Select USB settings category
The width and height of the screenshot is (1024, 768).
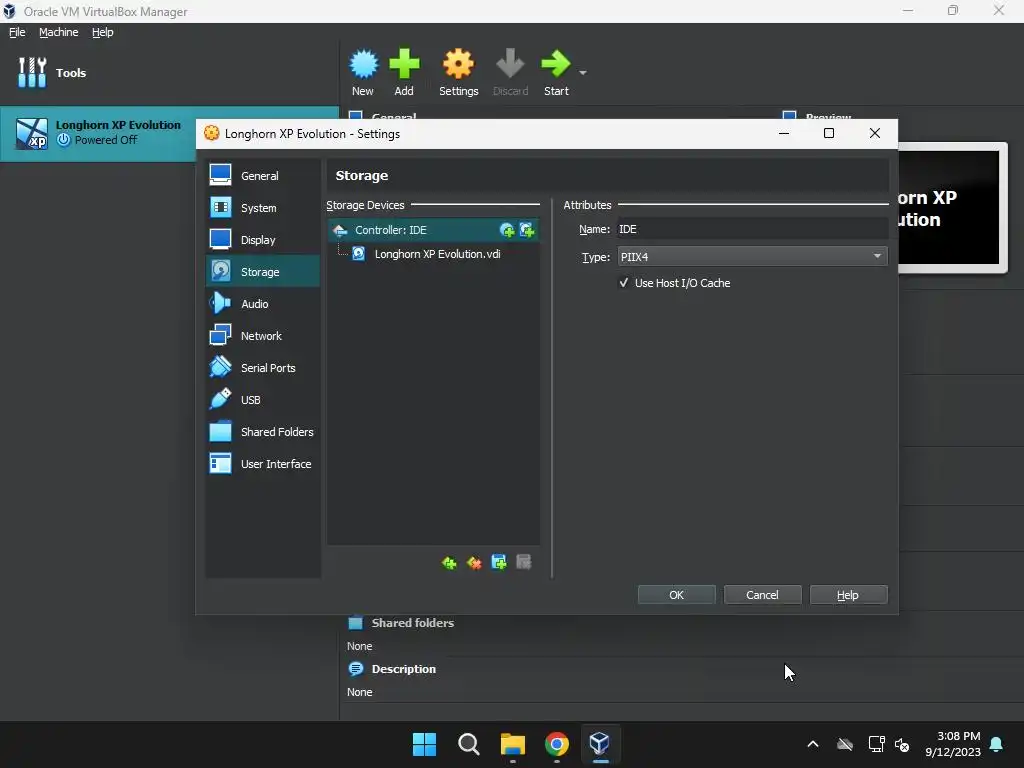[263, 400]
